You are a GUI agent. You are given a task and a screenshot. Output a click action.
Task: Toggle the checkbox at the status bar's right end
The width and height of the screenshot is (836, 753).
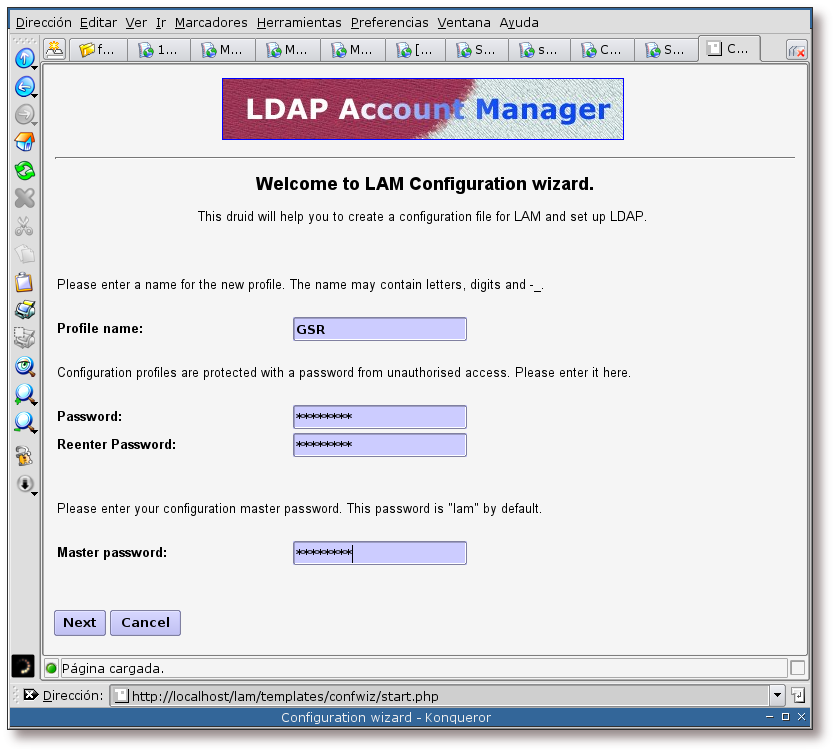tap(797, 668)
